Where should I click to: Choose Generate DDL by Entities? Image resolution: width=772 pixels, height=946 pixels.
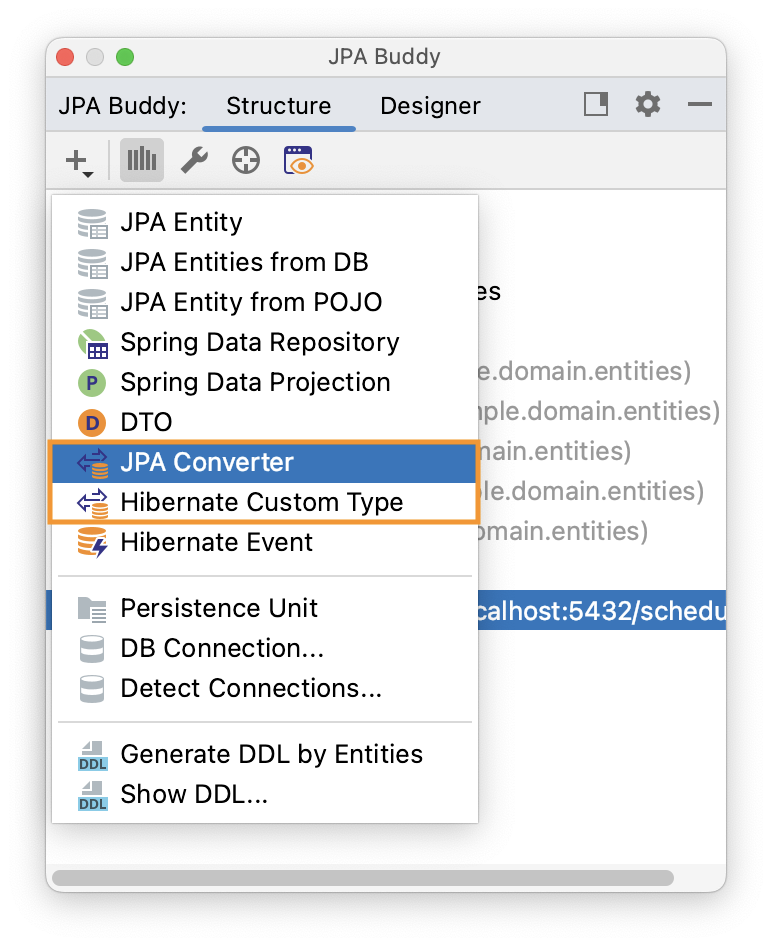[270, 754]
